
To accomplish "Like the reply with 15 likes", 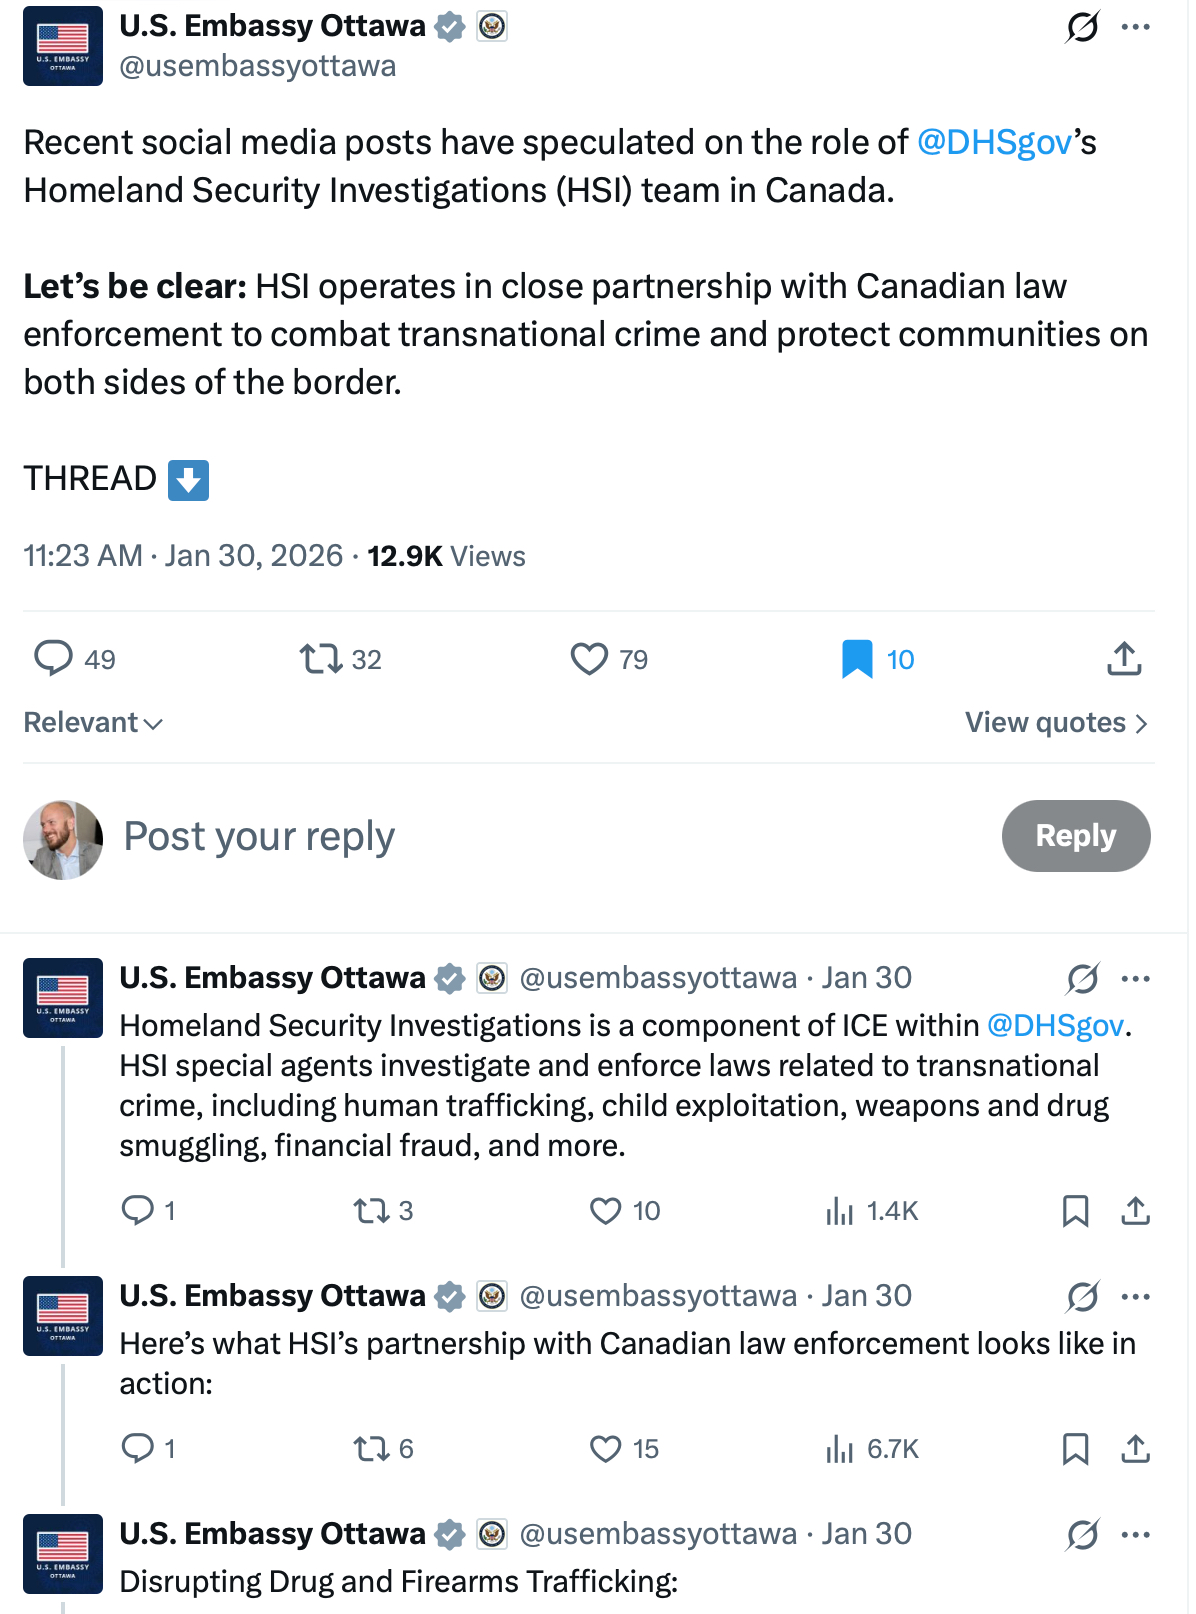I will coord(606,1449).
